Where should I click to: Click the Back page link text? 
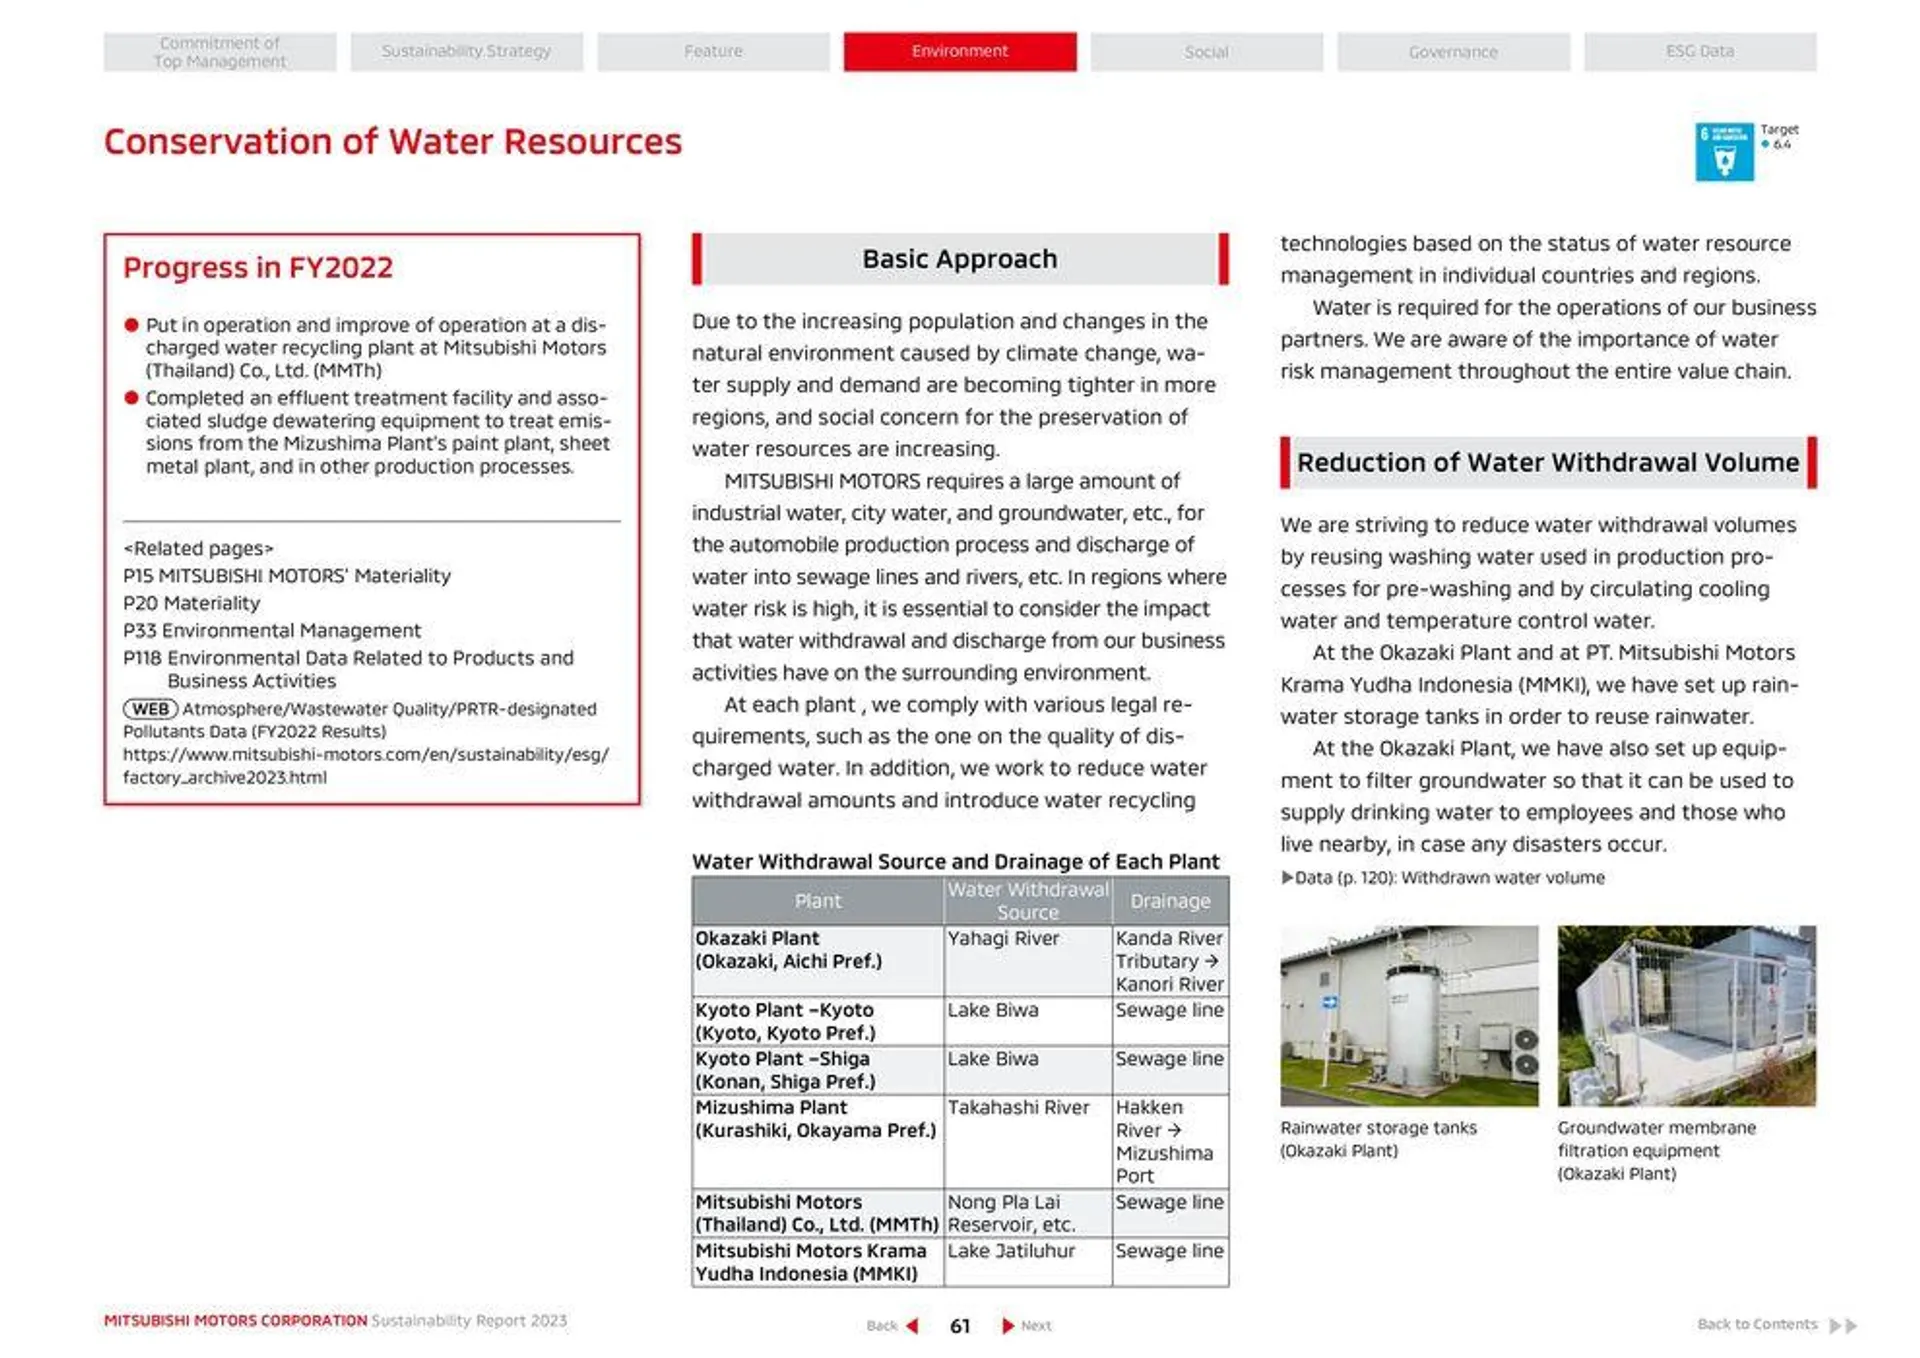tap(882, 1326)
